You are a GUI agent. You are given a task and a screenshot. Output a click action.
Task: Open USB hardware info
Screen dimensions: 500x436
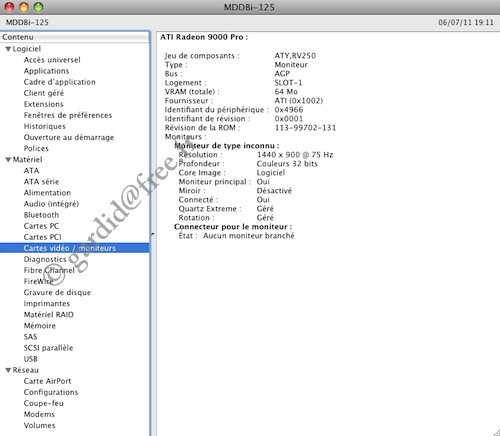(30, 359)
